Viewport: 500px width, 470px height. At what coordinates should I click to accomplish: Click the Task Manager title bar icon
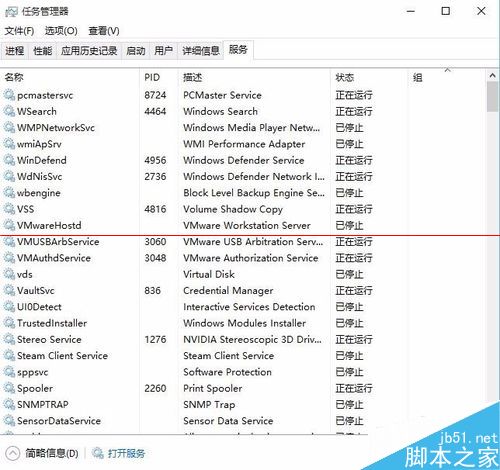point(11,12)
